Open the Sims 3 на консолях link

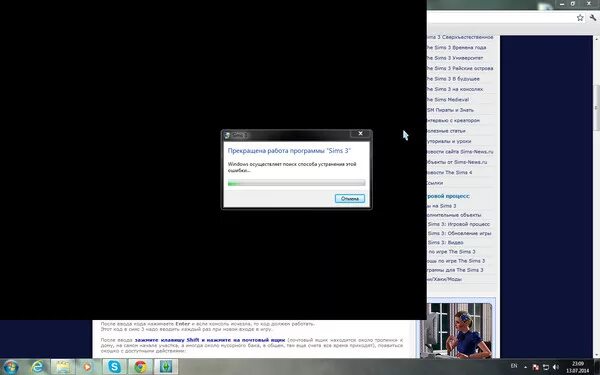coord(455,89)
